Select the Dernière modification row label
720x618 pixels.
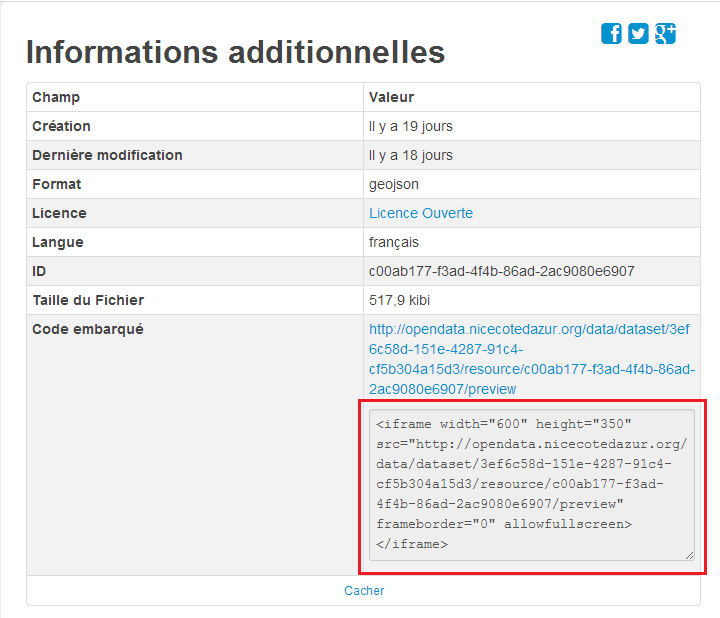107,155
